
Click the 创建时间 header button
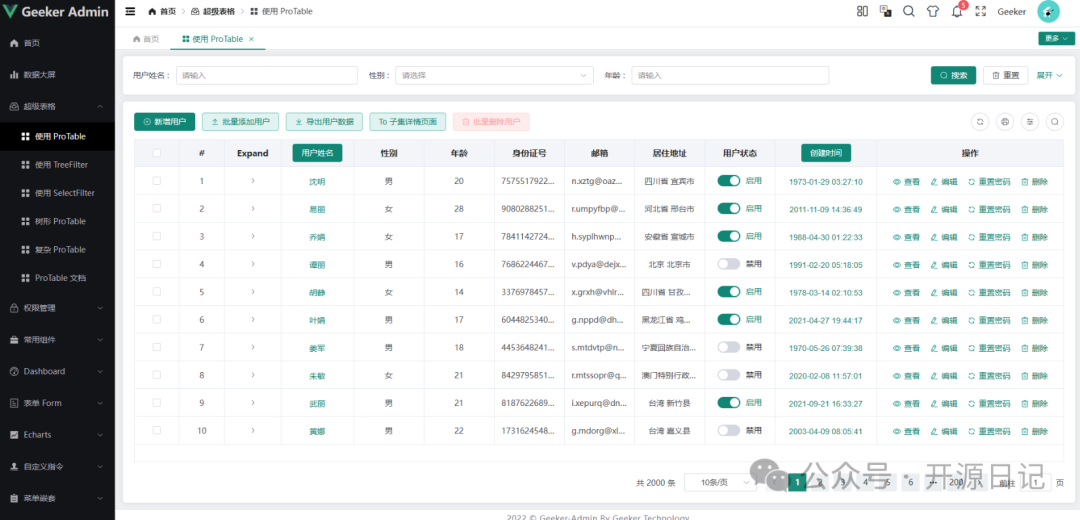point(826,153)
